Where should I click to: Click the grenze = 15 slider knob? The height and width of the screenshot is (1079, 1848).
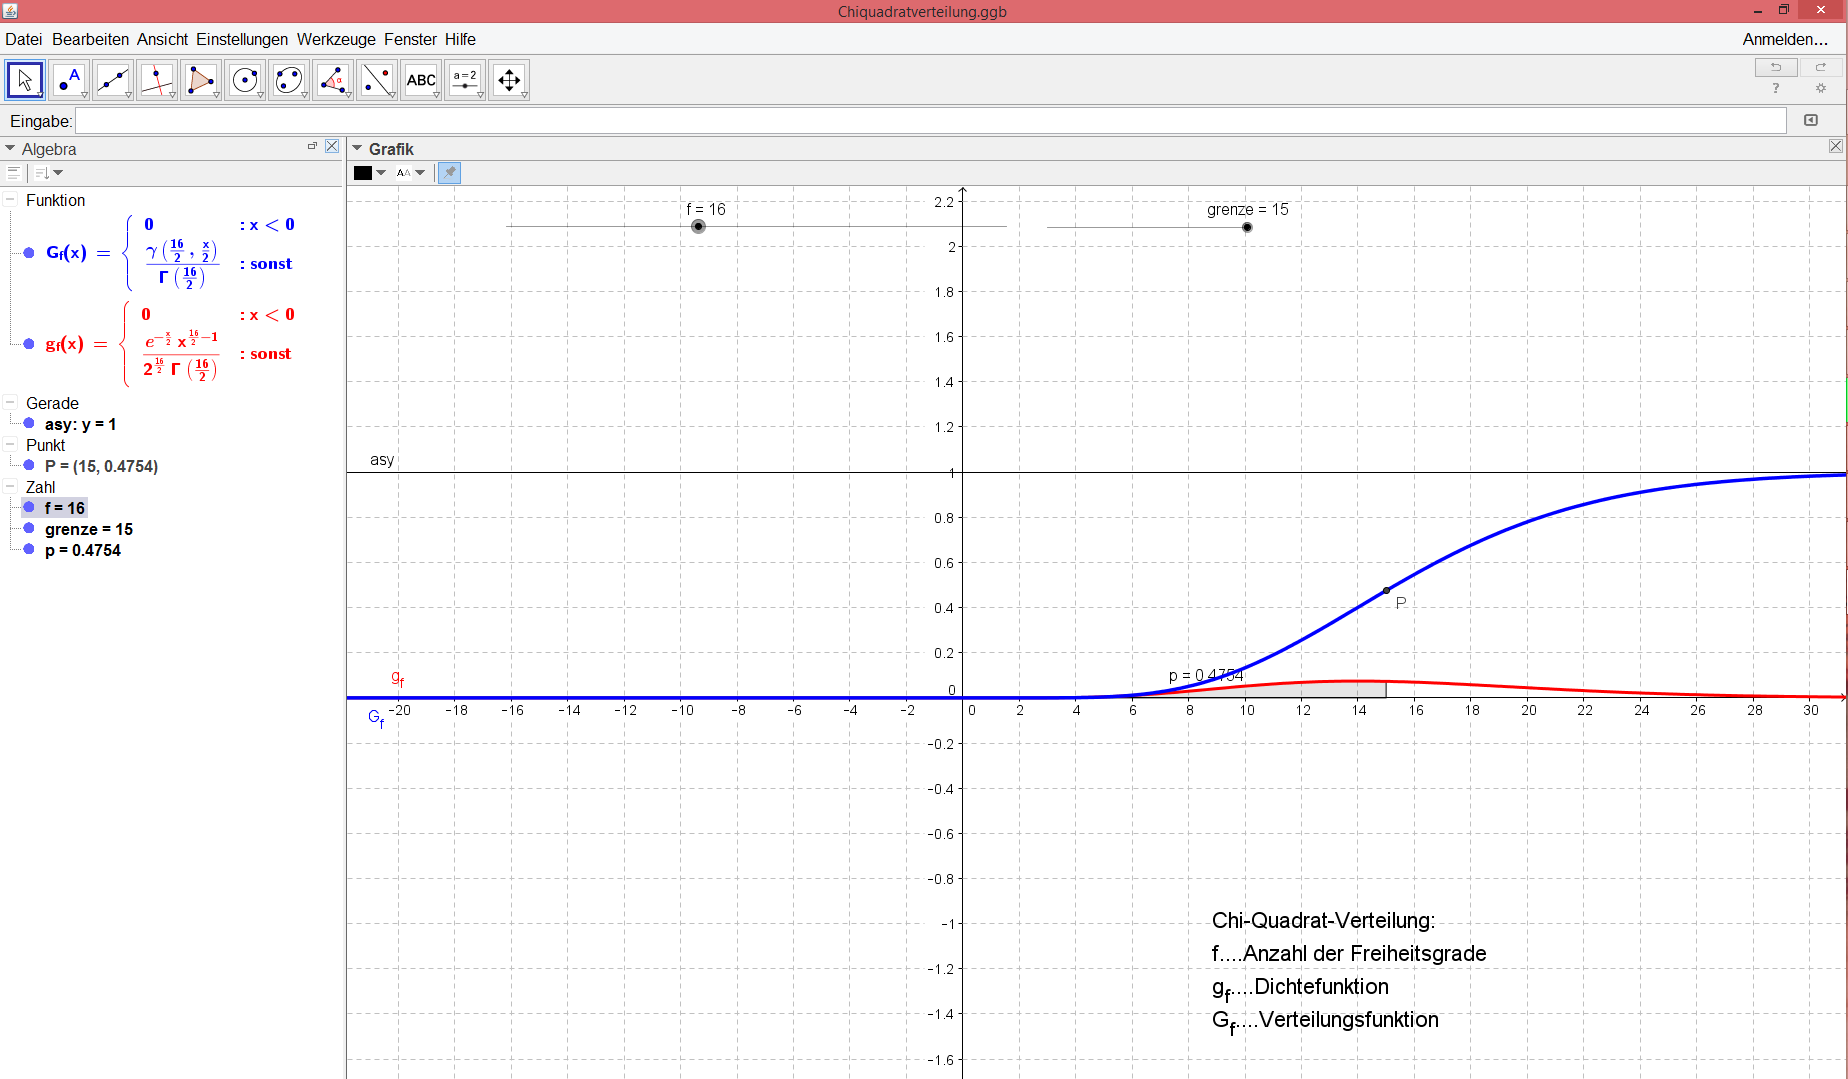(x=1247, y=227)
